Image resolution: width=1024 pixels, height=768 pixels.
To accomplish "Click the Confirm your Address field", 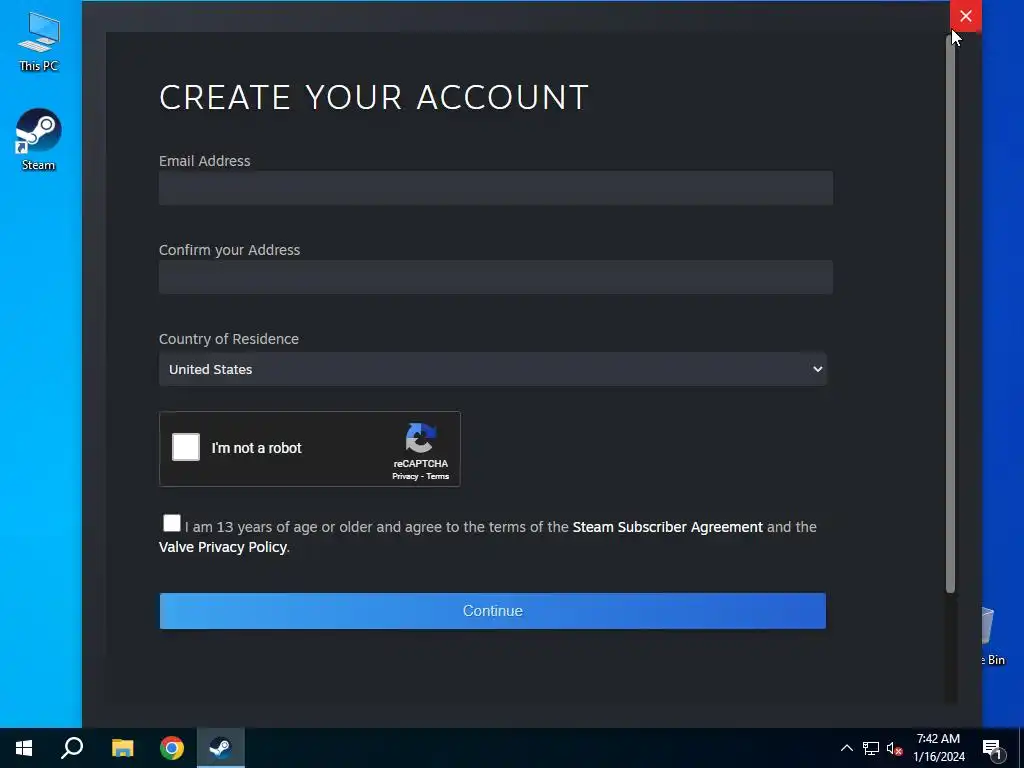I will pos(496,277).
